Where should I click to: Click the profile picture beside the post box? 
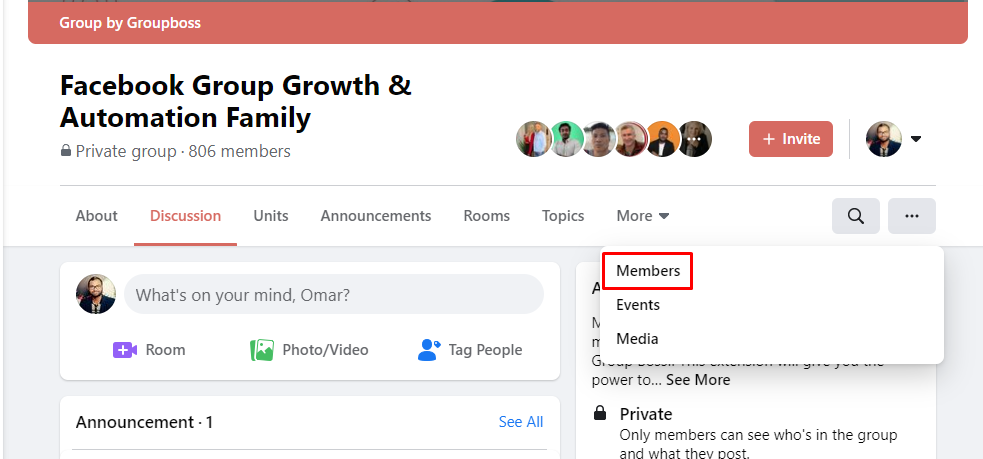[x=96, y=294]
